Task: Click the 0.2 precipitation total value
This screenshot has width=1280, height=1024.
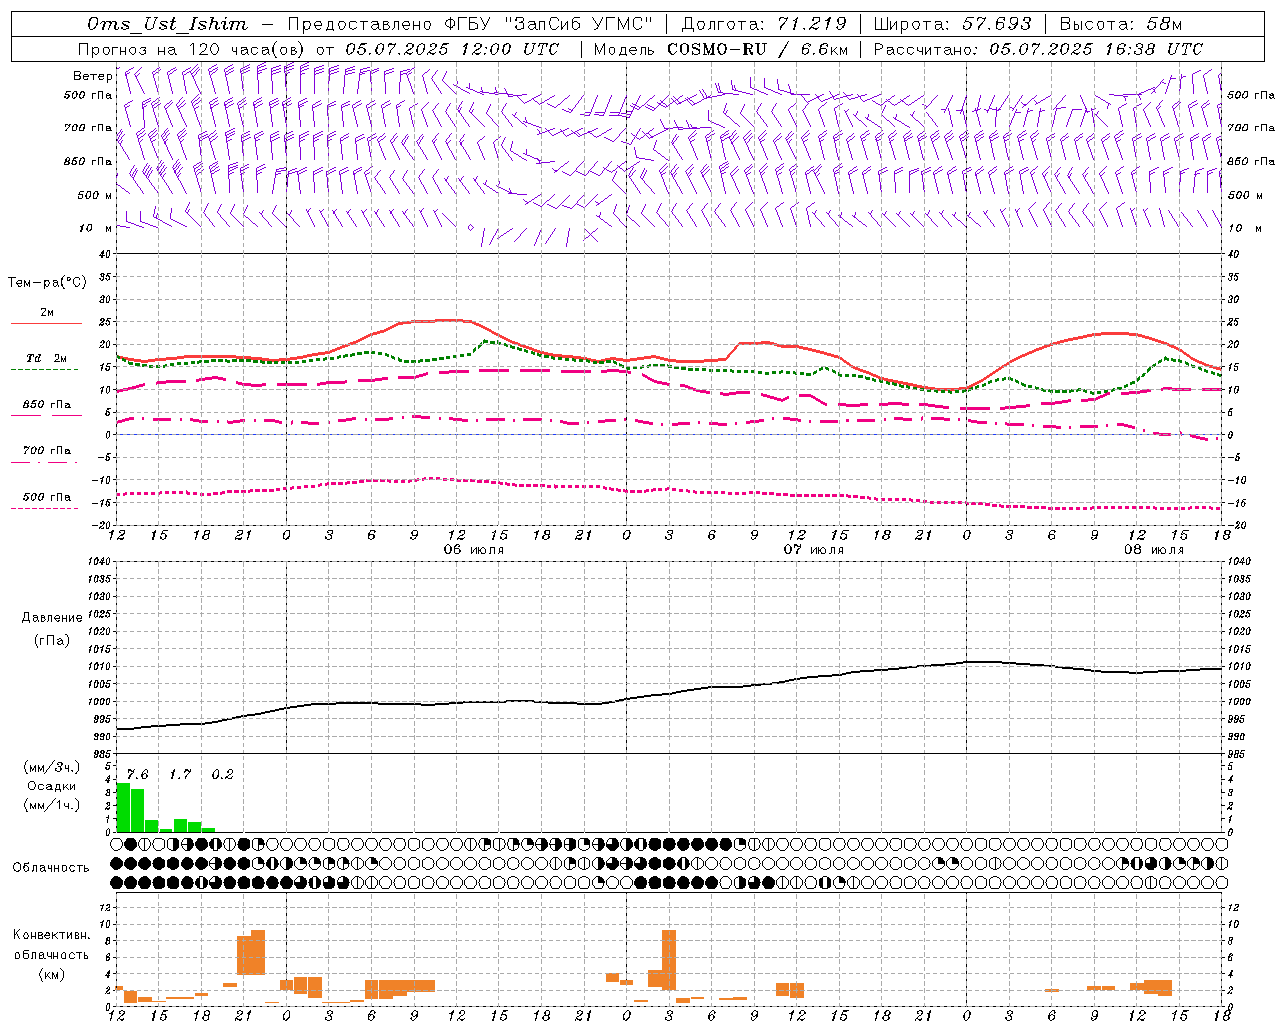Action: (222, 774)
